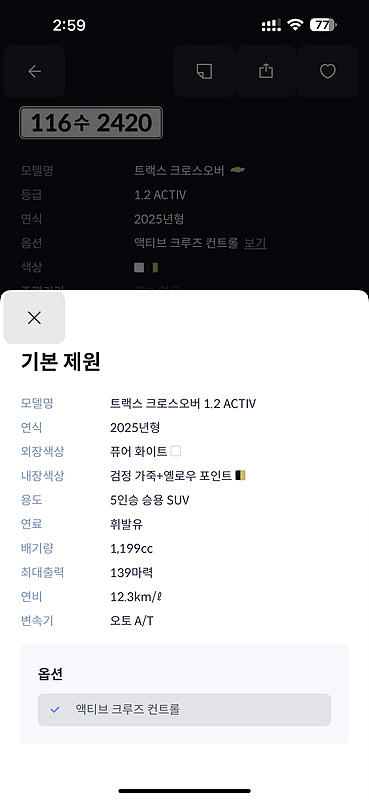
Task: Select the 1.2 ACTIV grade text
Action: [160, 195]
